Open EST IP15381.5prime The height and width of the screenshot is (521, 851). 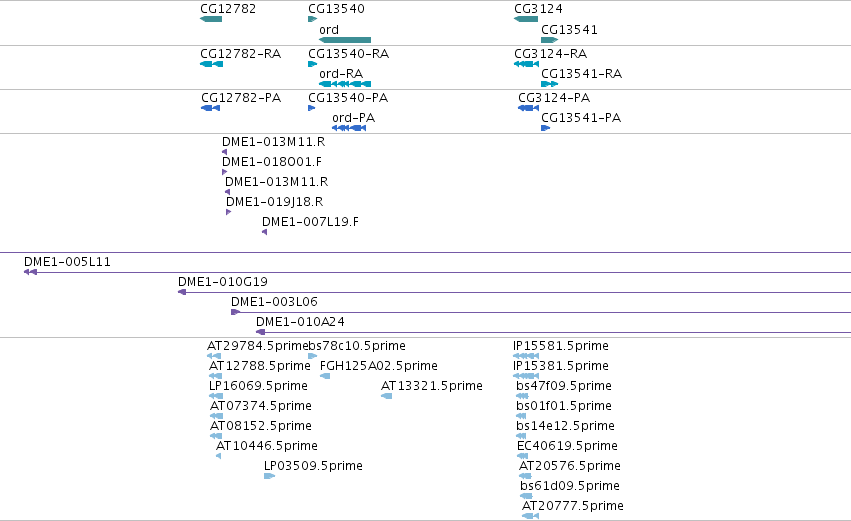coord(526,376)
